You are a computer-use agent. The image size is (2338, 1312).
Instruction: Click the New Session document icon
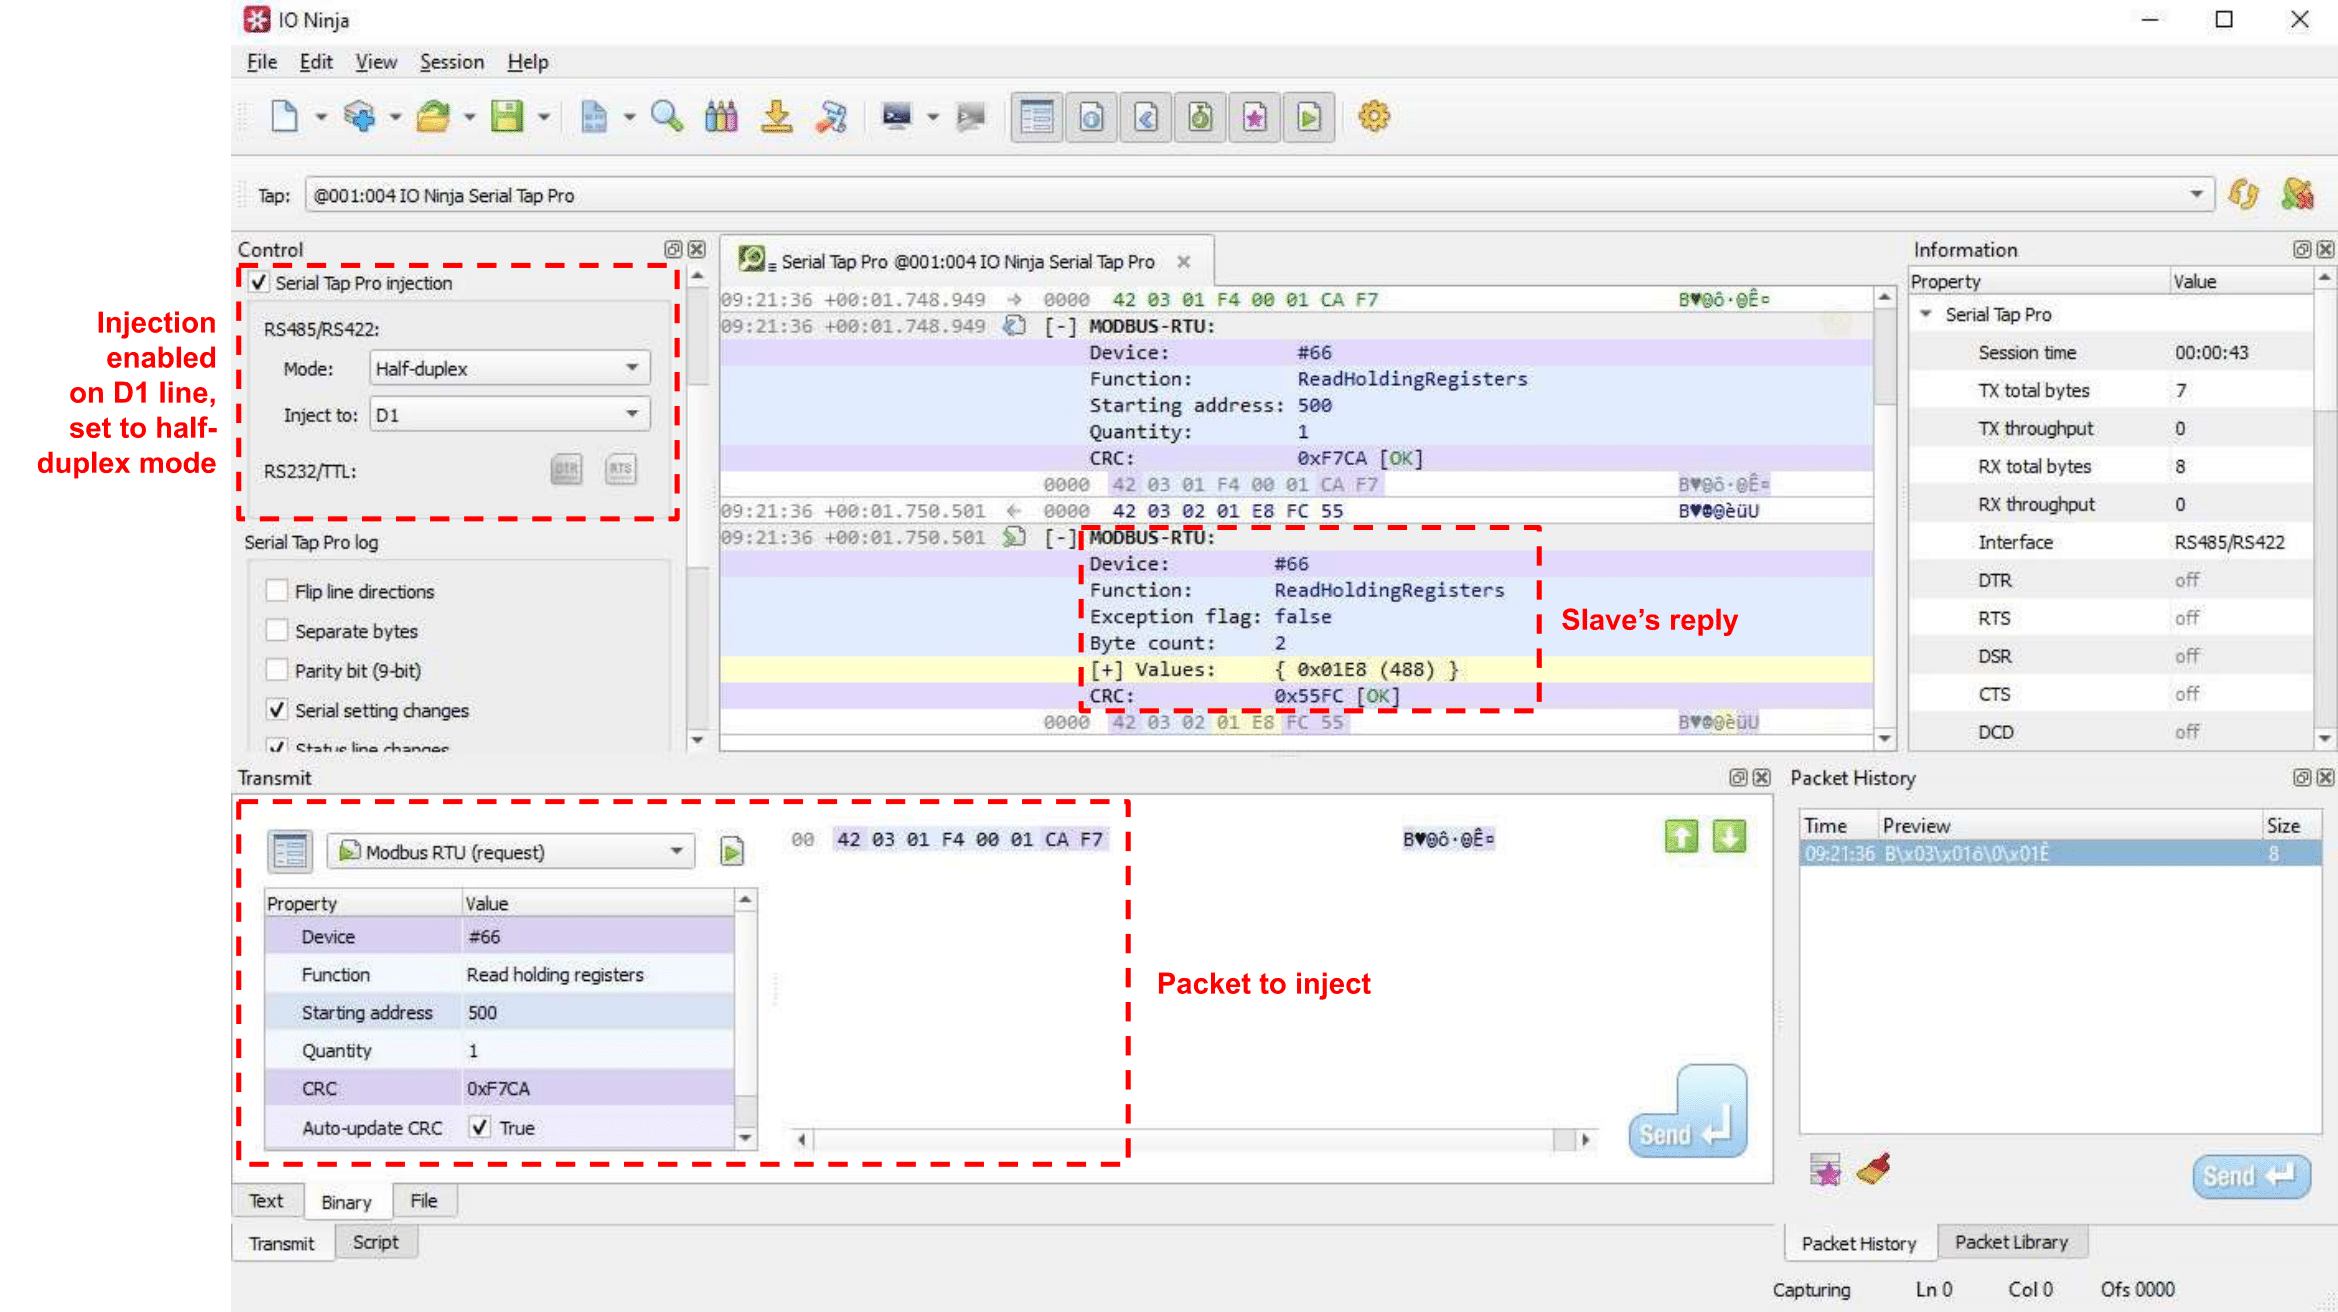pyautogui.click(x=284, y=116)
